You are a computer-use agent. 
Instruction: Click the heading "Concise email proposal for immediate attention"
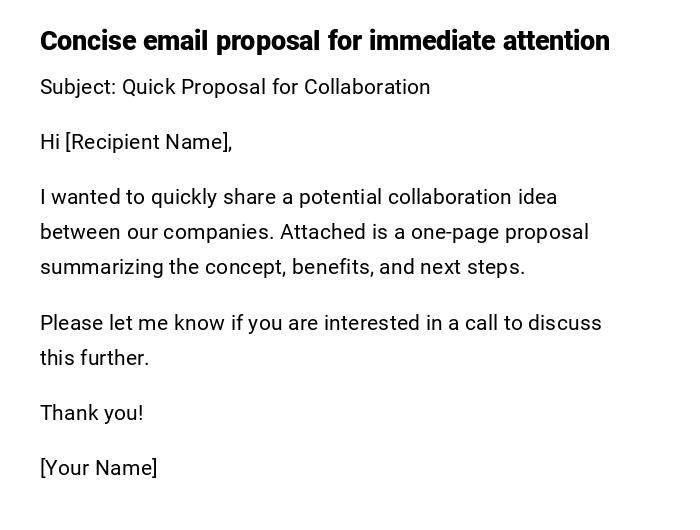tap(324, 41)
